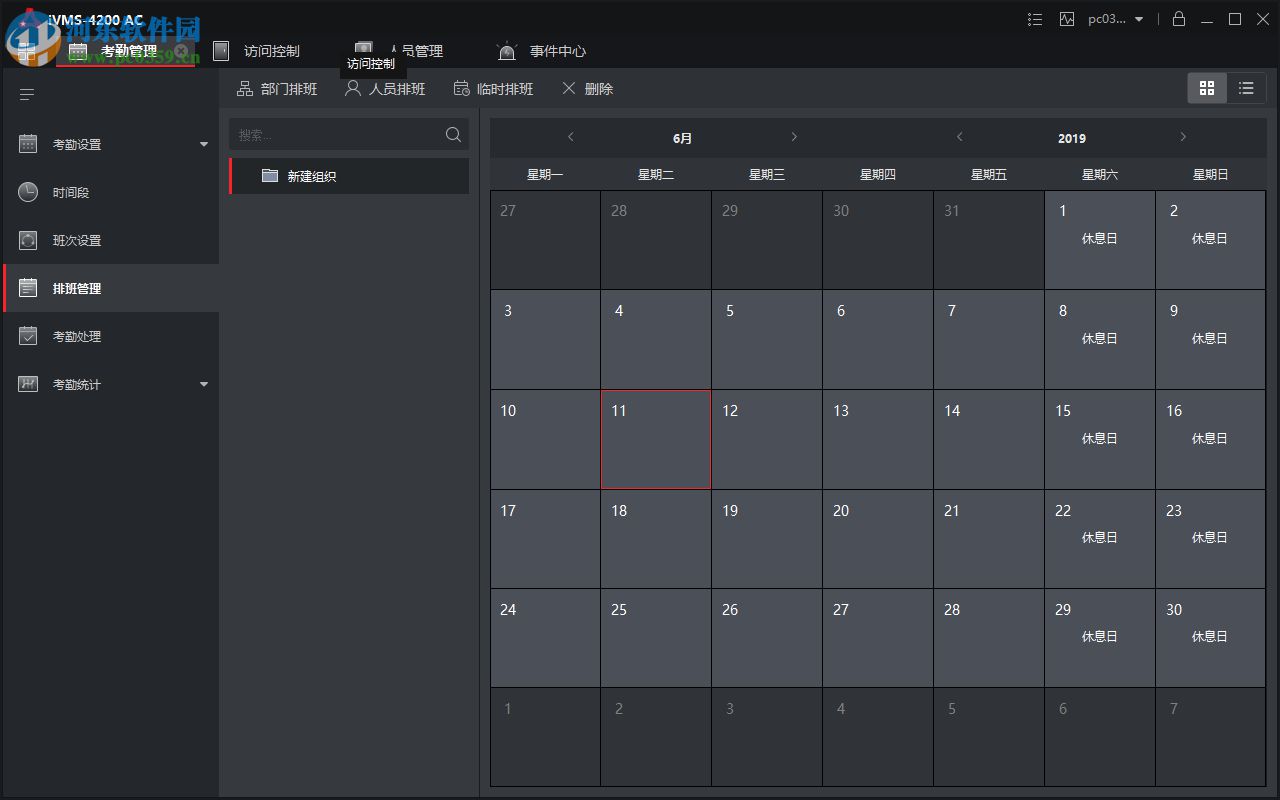Image resolution: width=1280 pixels, height=800 pixels.
Task: Click the 人员排班 toolbar button
Action: point(385,89)
